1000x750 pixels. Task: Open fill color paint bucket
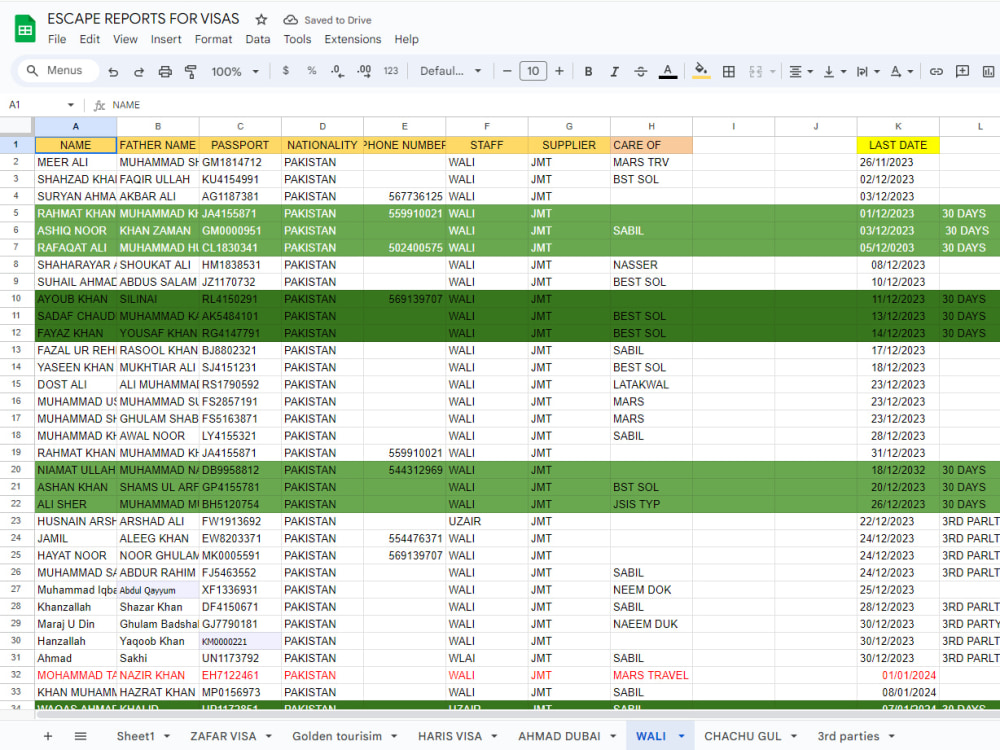pyautogui.click(x=701, y=71)
